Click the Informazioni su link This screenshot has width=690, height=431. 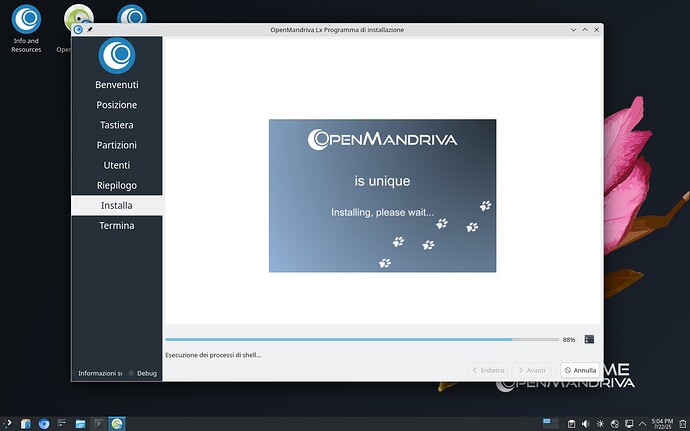pyautogui.click(x=100, y=373)
